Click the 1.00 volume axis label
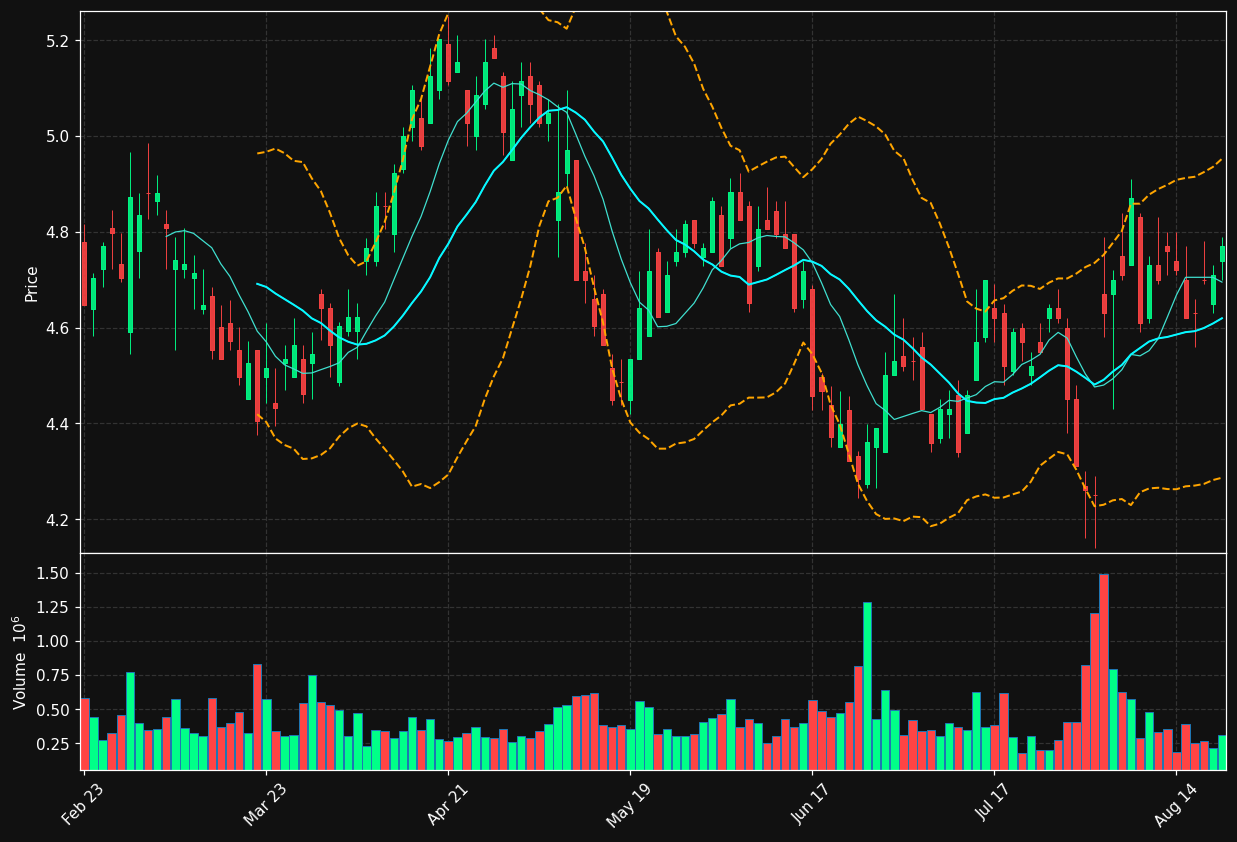The width and height of the screenshot is (1237, 842). pyautogui.click(x=52, y=642)
